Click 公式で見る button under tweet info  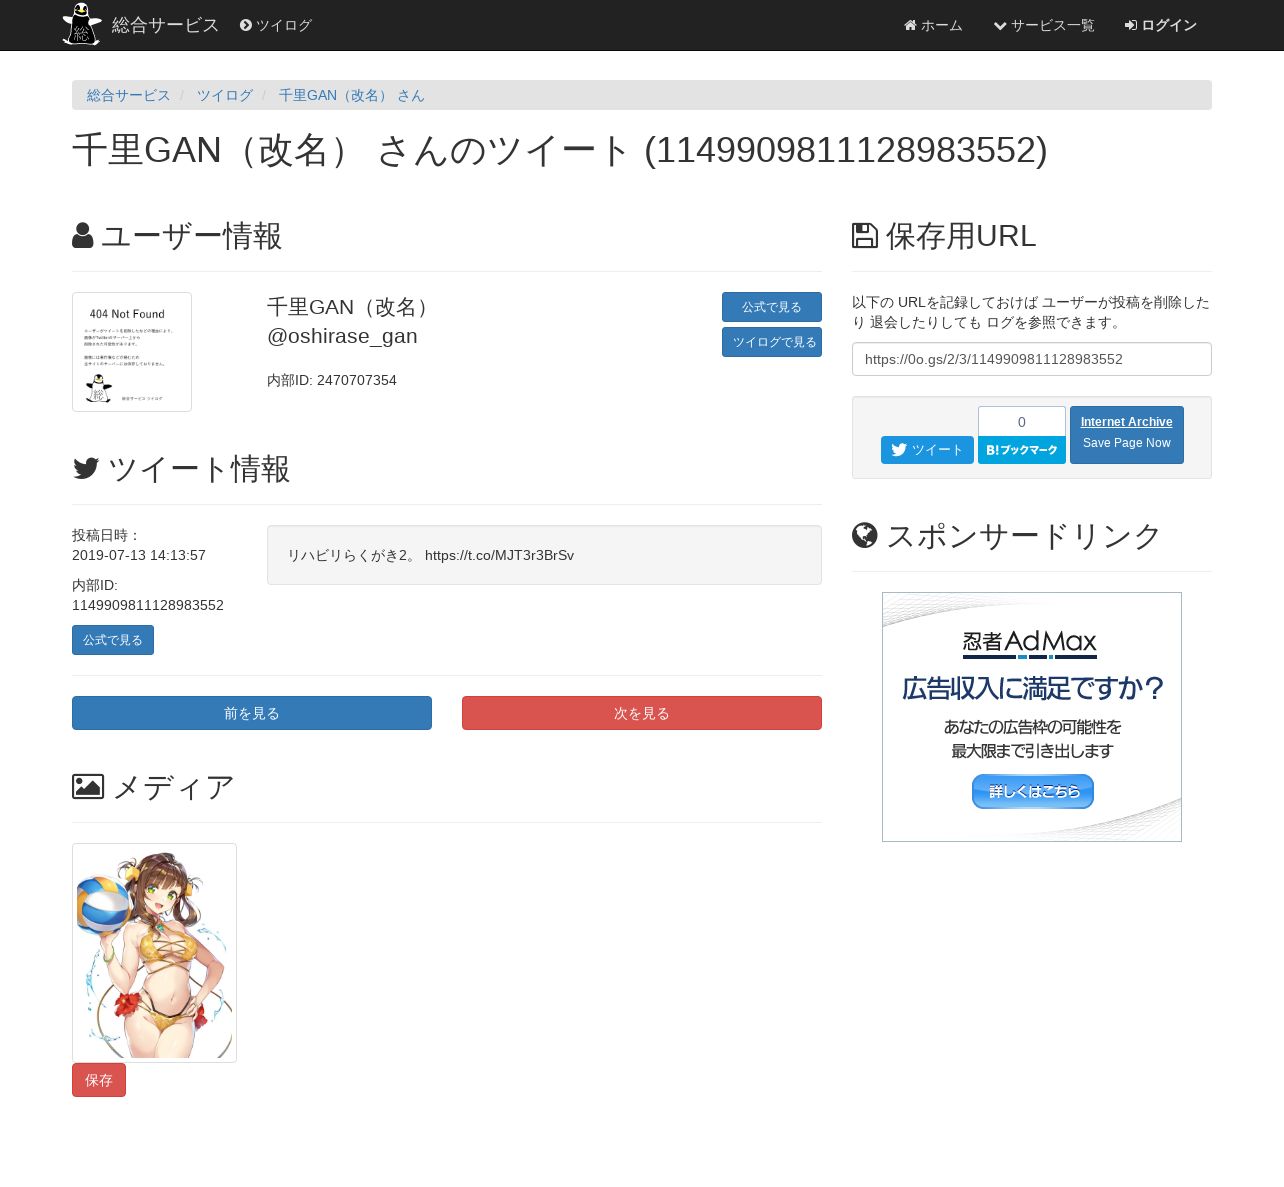pos(113,640)
